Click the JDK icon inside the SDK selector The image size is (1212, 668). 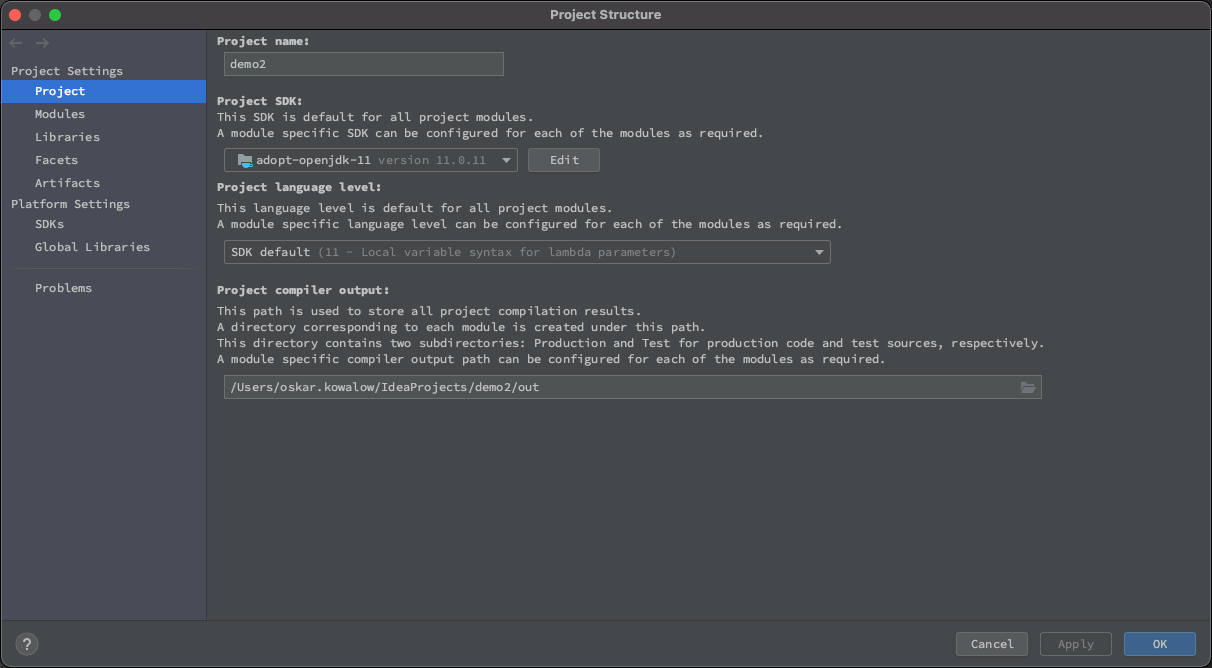(243, 159)
